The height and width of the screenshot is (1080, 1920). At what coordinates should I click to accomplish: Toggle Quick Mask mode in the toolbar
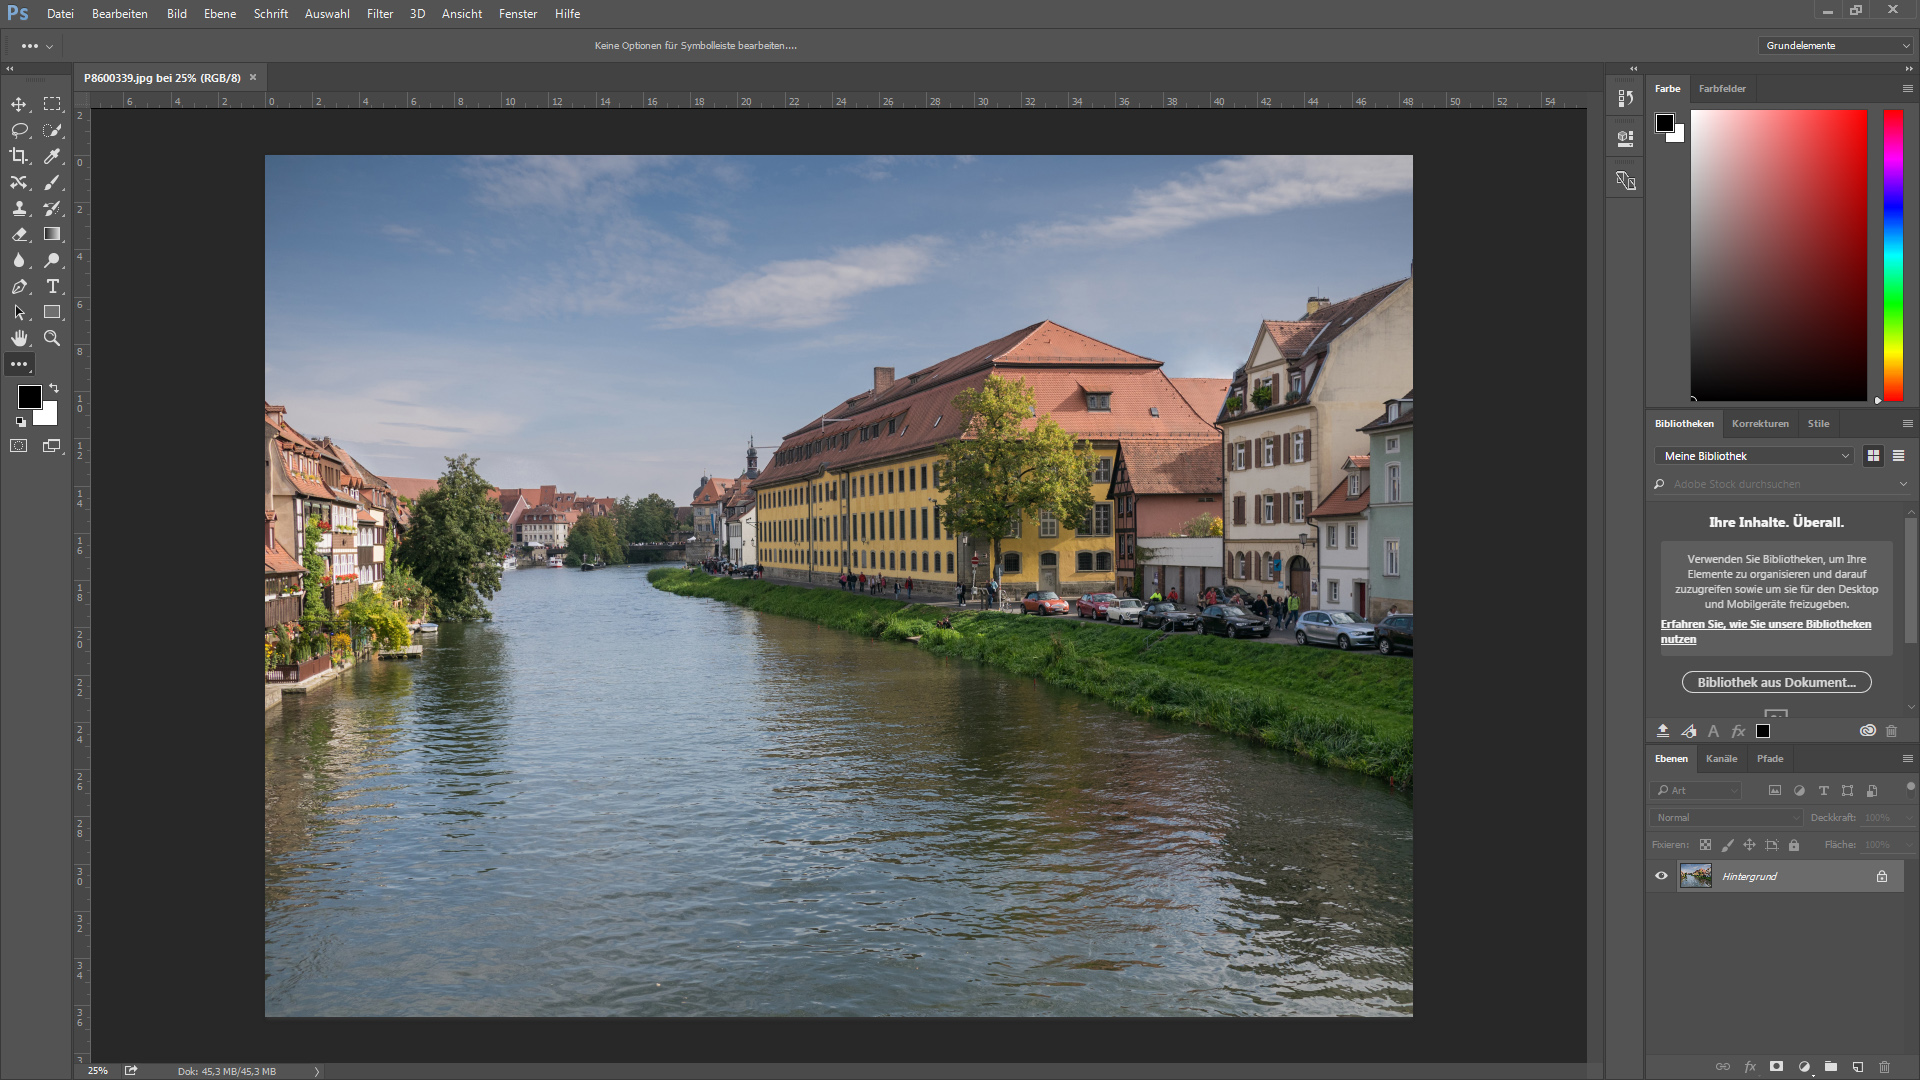pyautogui.click(x=19, y=446)
